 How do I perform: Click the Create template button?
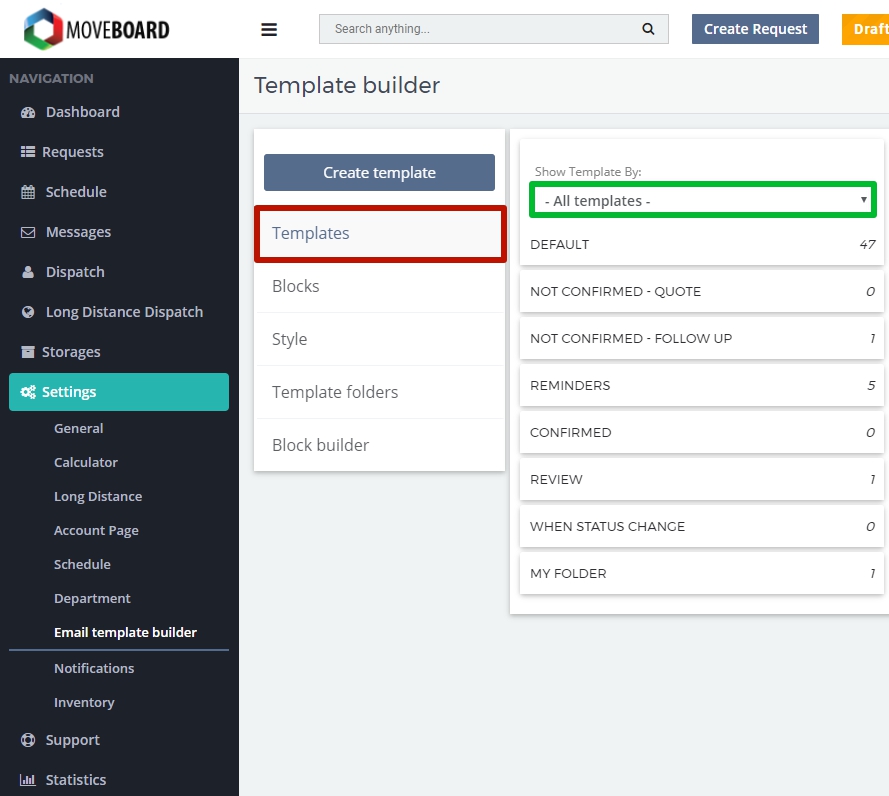click(x=379, y=172)
